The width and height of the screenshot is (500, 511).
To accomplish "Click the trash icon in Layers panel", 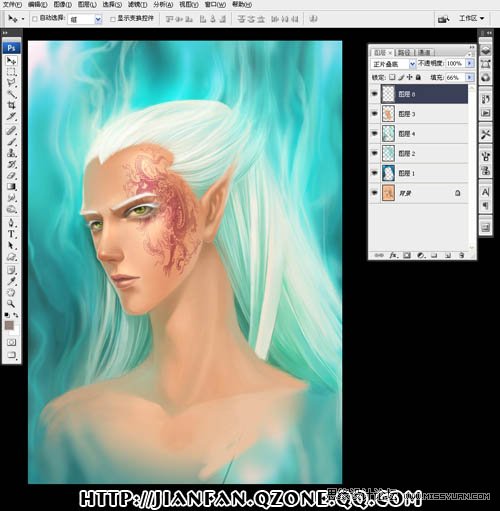I will [461, 255].
